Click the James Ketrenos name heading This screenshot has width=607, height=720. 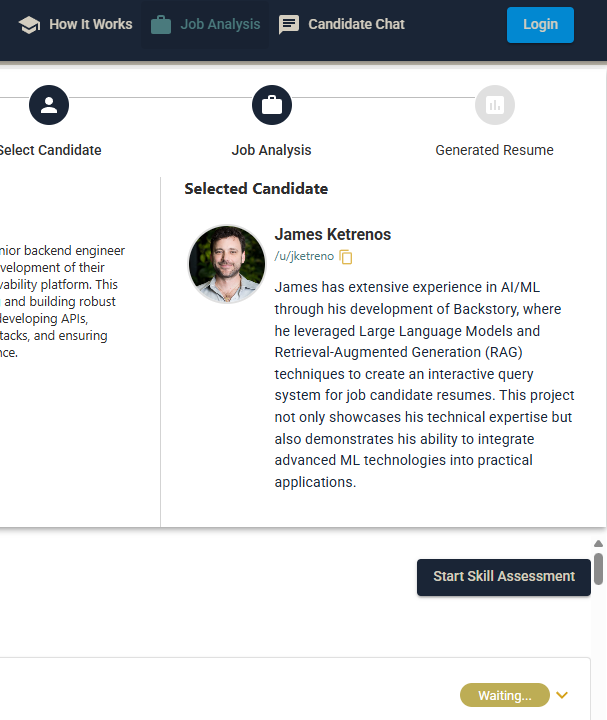333,235
